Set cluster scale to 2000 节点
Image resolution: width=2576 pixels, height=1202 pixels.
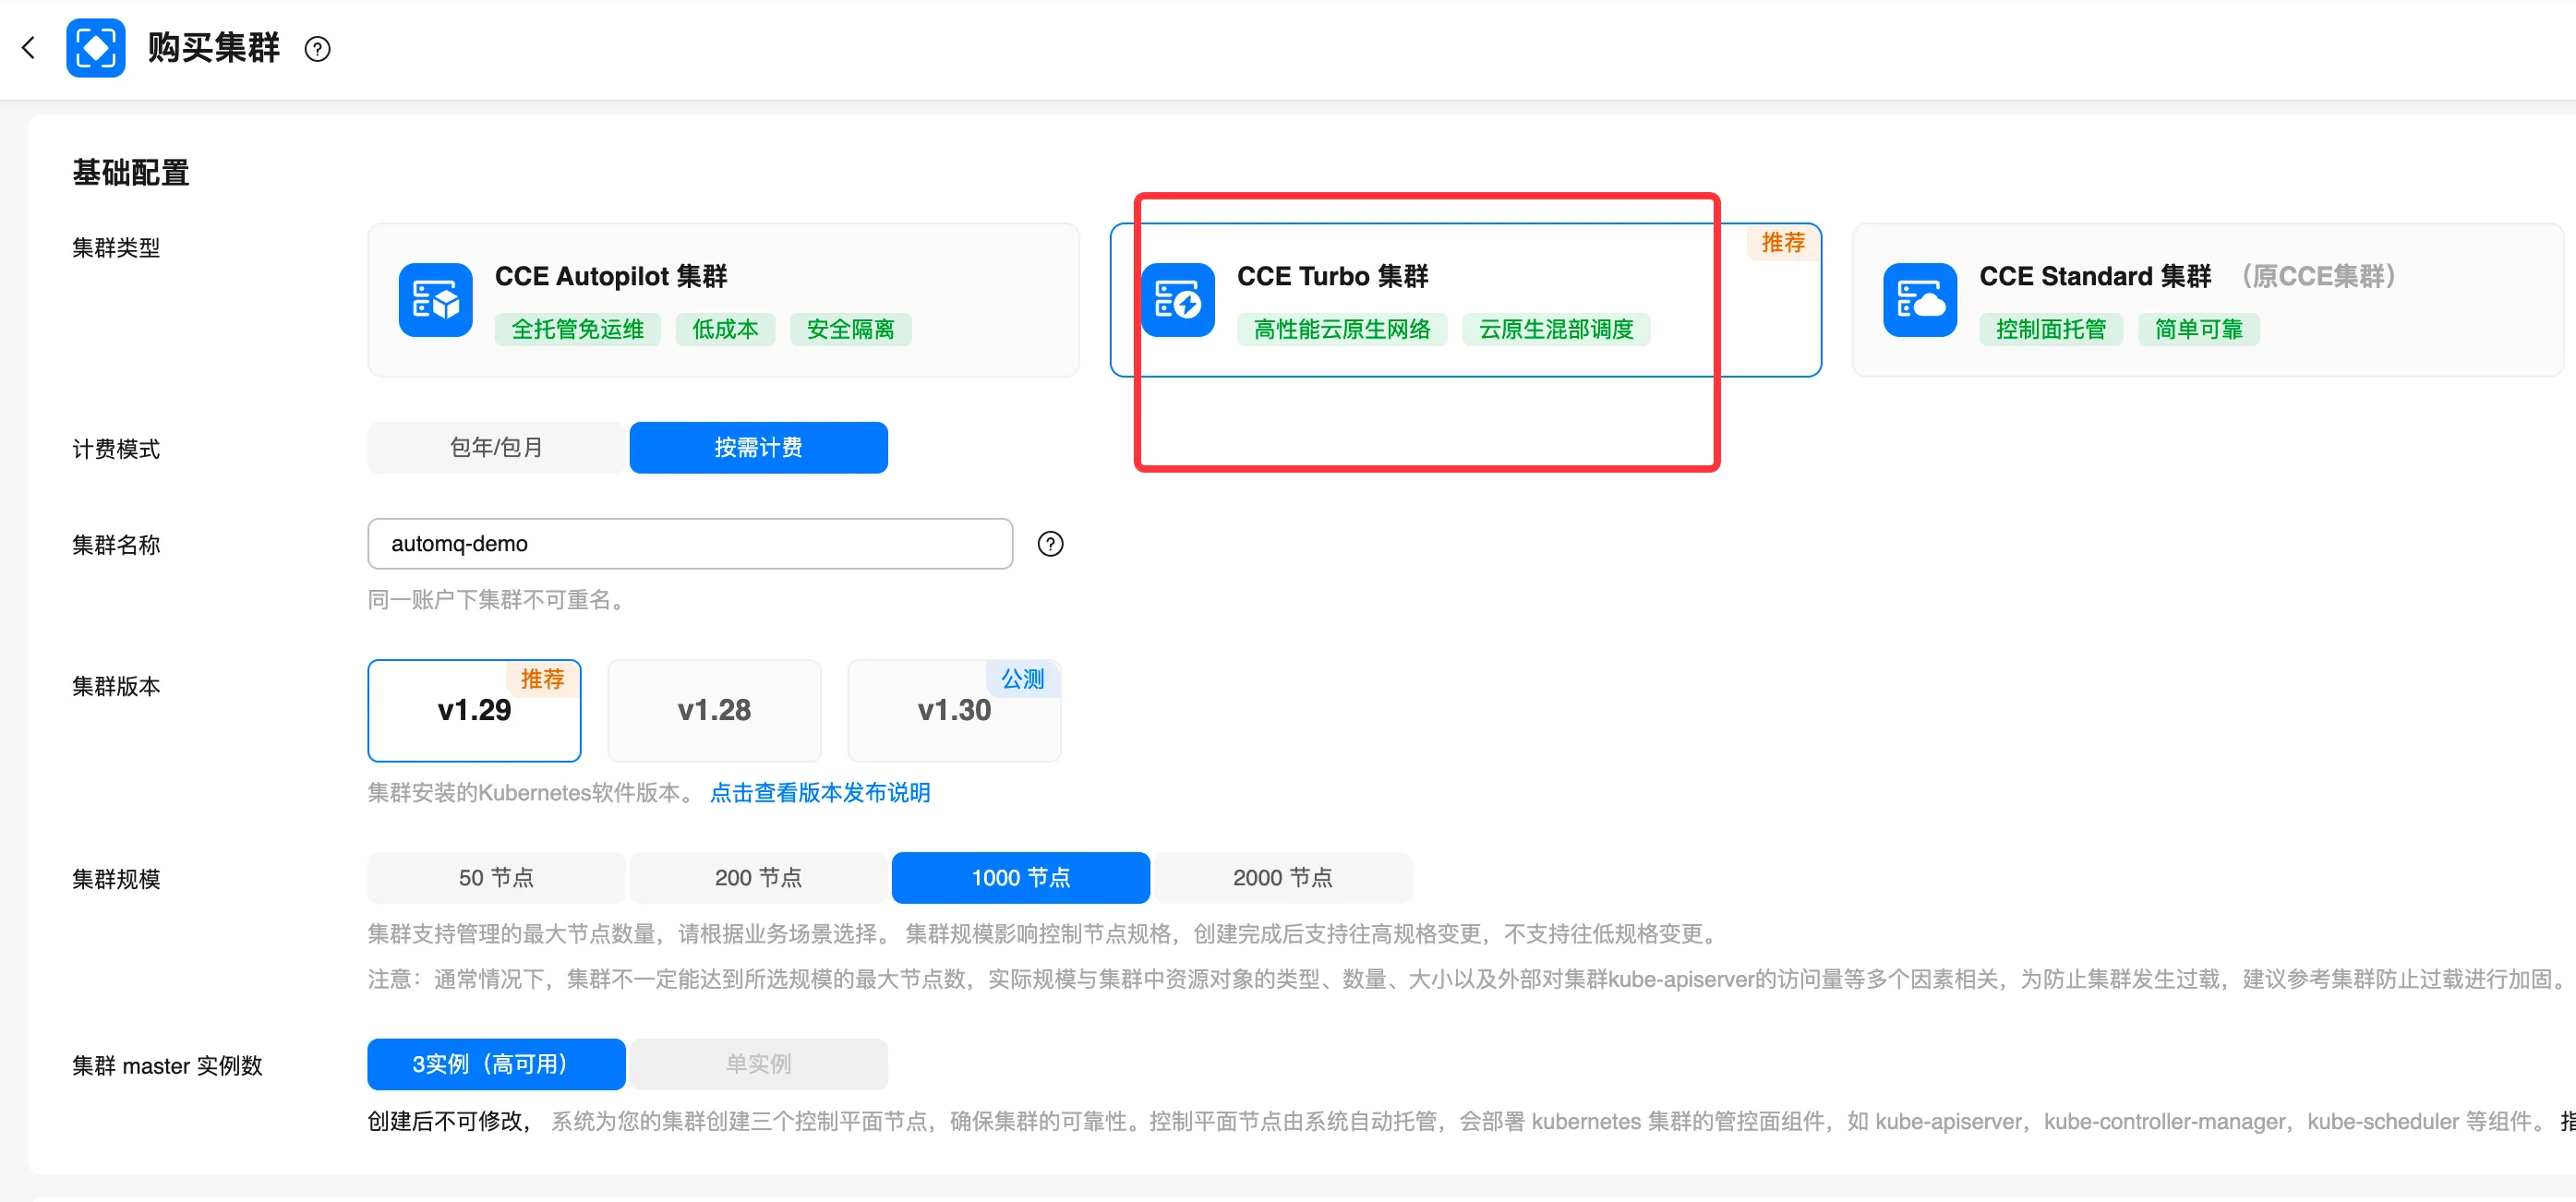1282,877
